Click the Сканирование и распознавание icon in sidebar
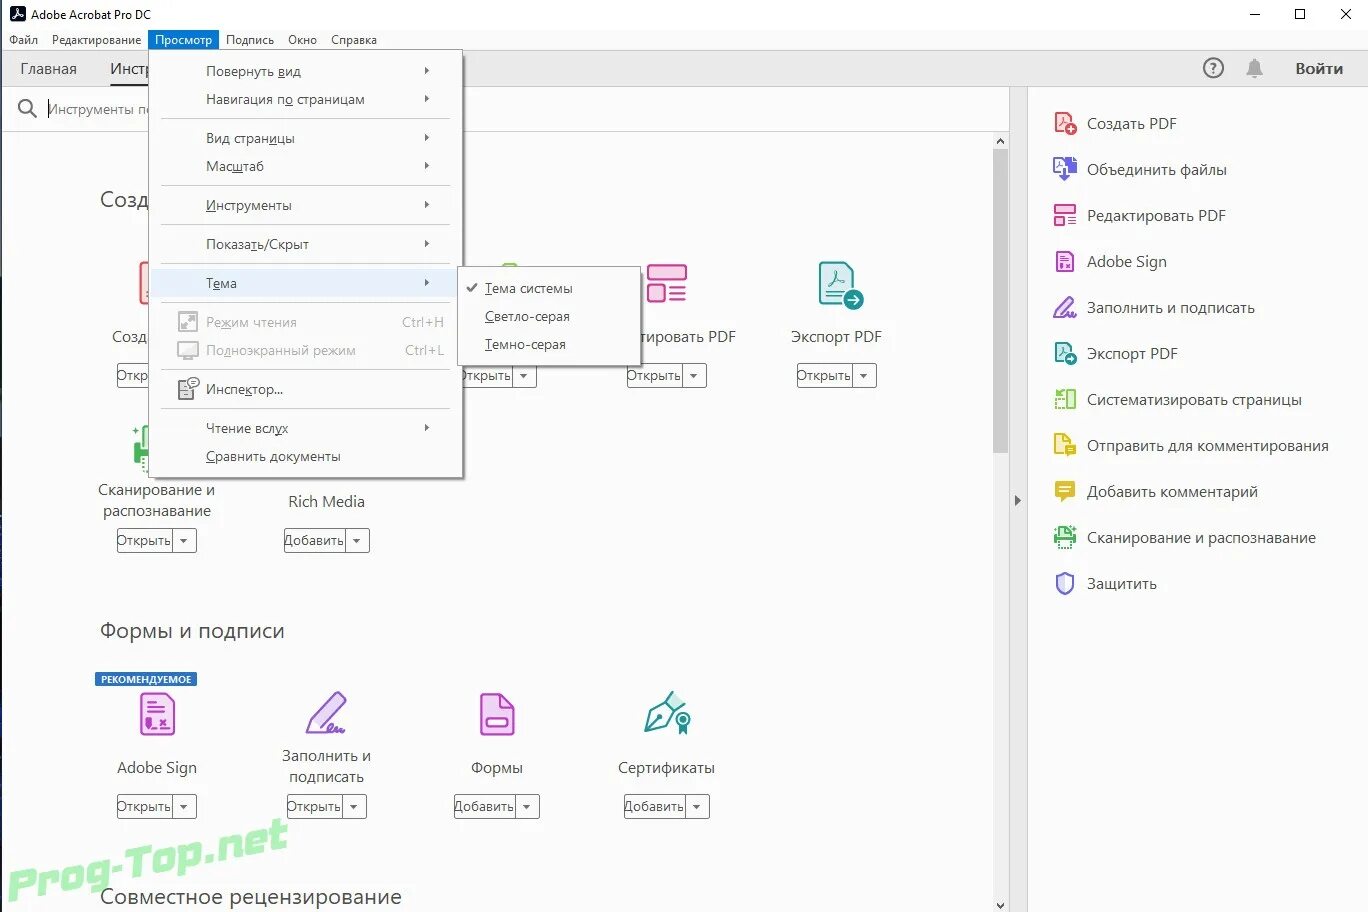The height and width of the screenshot is (912, 1368). tap(1065, 537)
